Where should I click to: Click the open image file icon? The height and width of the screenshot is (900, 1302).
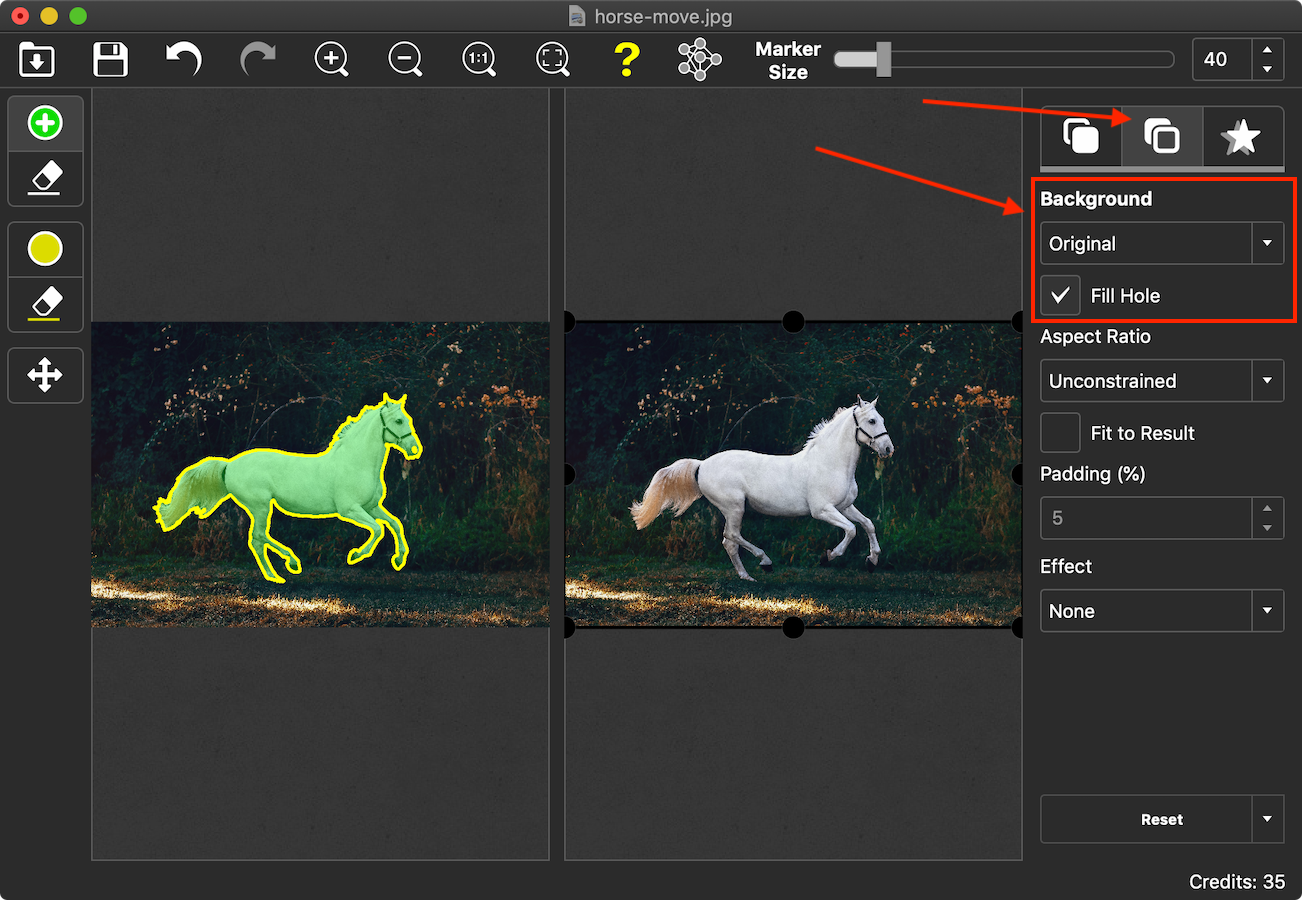[x=37, y=60]
